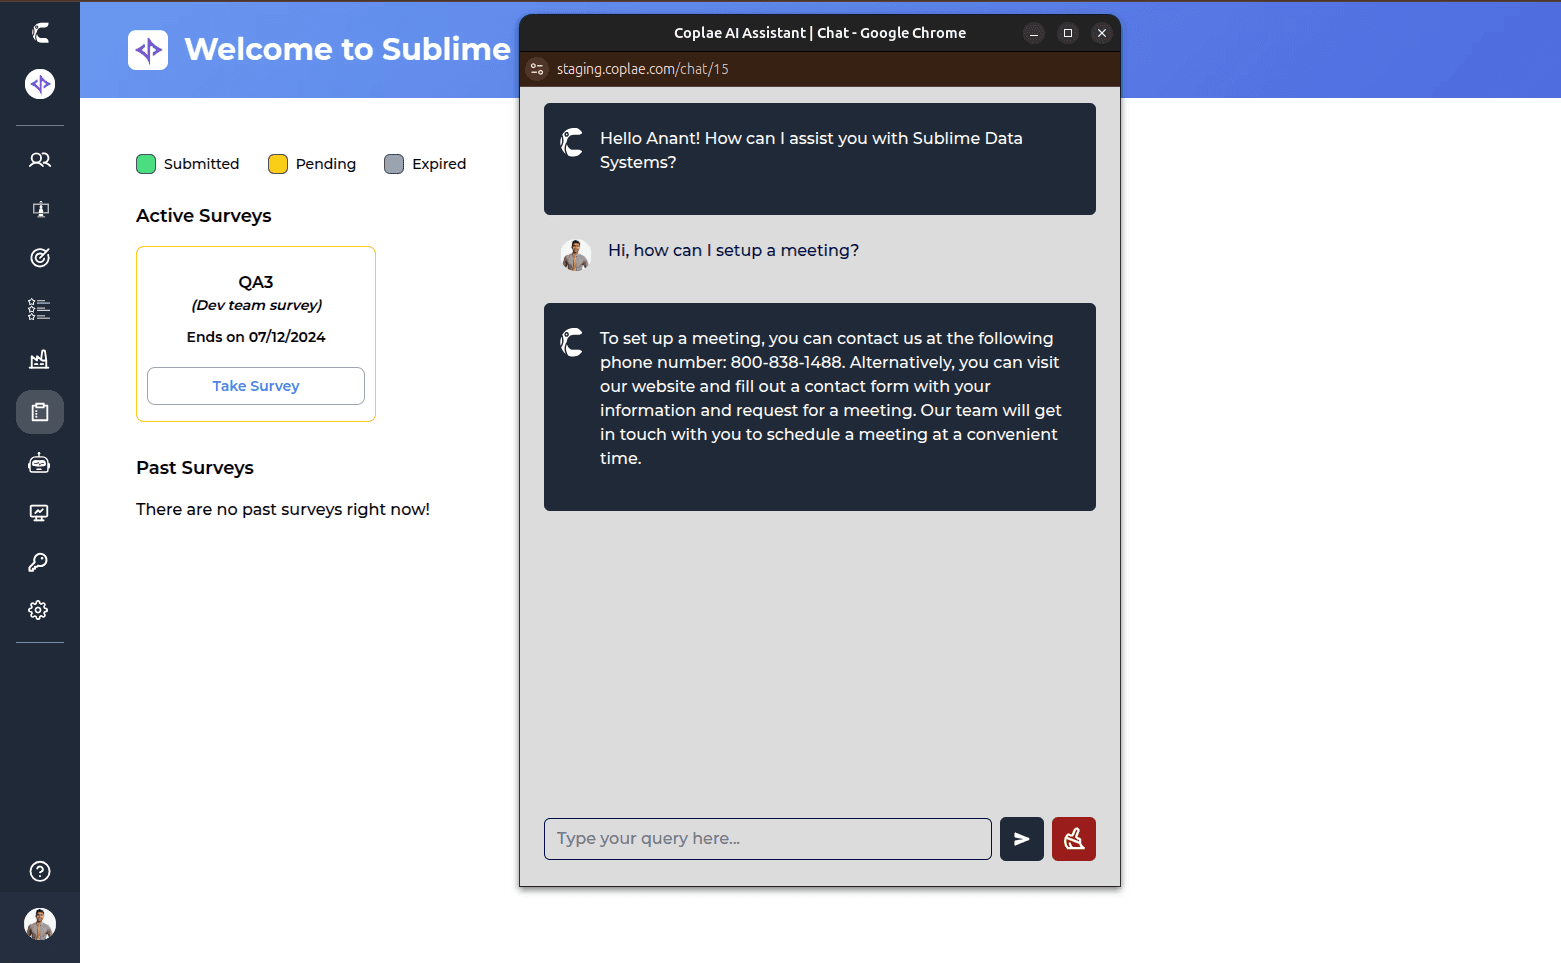Minimize the Coplae AI Assistant chat window
Image resolution: width=1561 pixels, height=963 pixels.
pyautogui.click(x=1034, y=33)
